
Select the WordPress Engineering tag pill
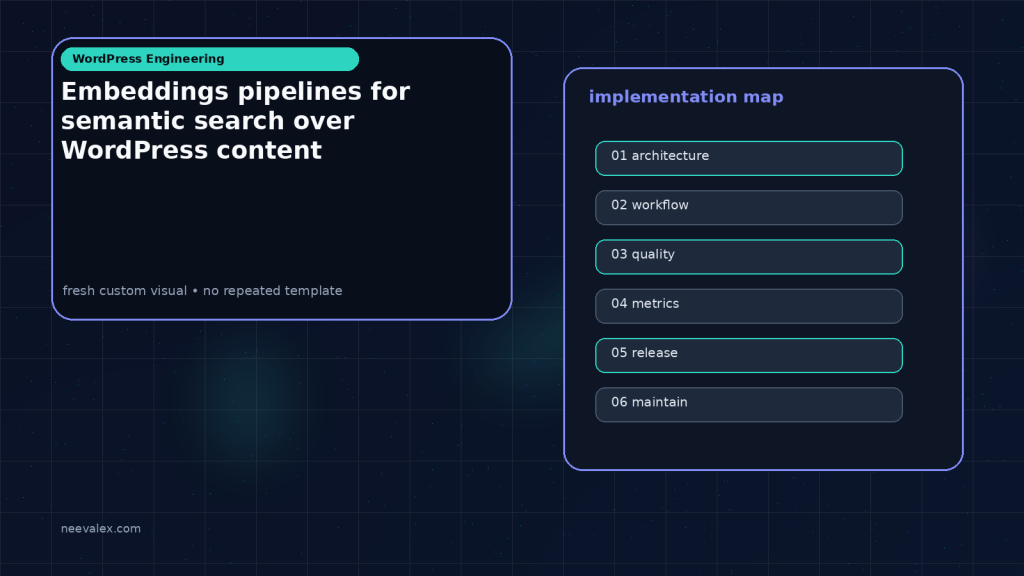click(x=210, y=59)
